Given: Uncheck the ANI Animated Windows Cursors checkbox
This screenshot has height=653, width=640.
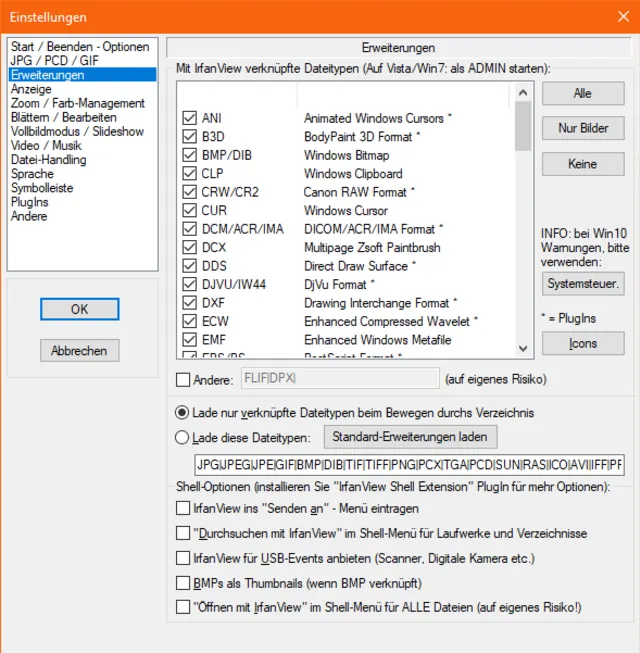Looking at the screenshot, I should [189, 118].
